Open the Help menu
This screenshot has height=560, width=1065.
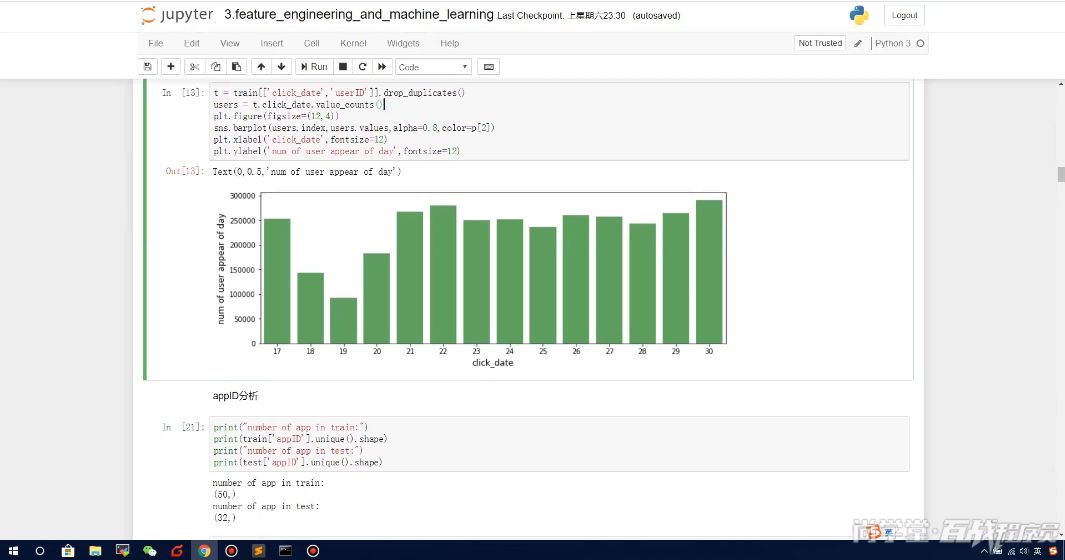point(450,43)
